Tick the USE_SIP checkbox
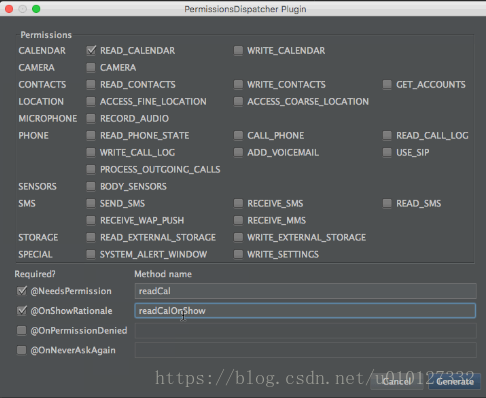The width and height of the screenshot is (486, 398). [387, 152]
